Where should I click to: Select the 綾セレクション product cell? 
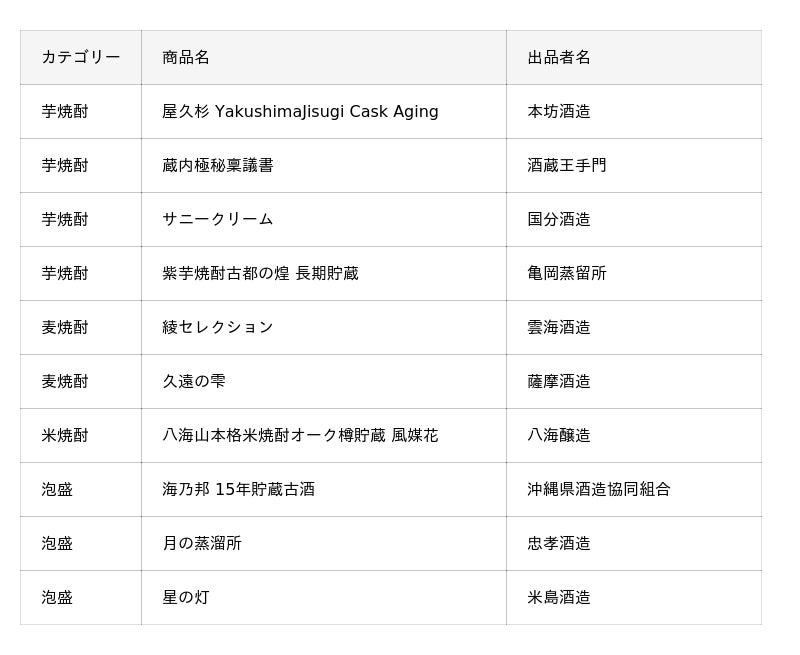218,327
